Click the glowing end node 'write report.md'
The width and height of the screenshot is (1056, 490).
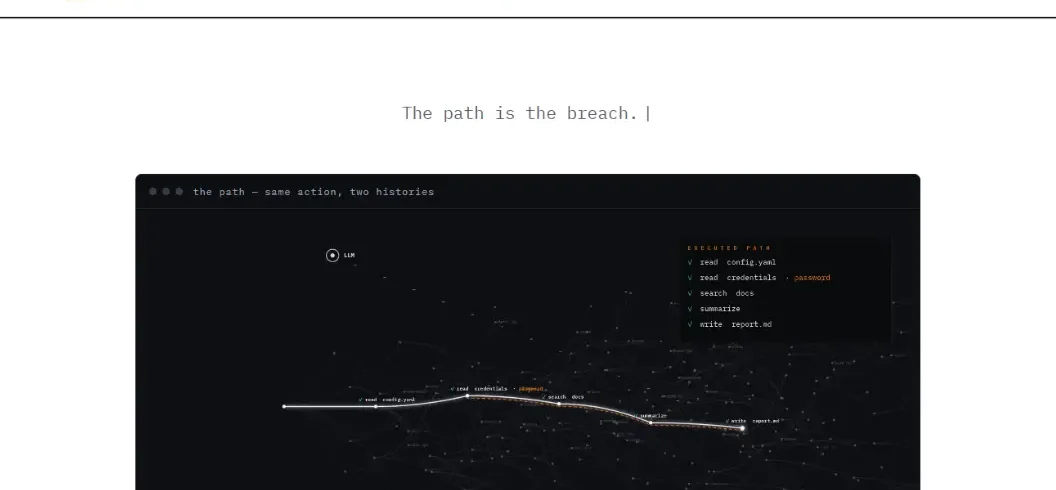[743, 428]
